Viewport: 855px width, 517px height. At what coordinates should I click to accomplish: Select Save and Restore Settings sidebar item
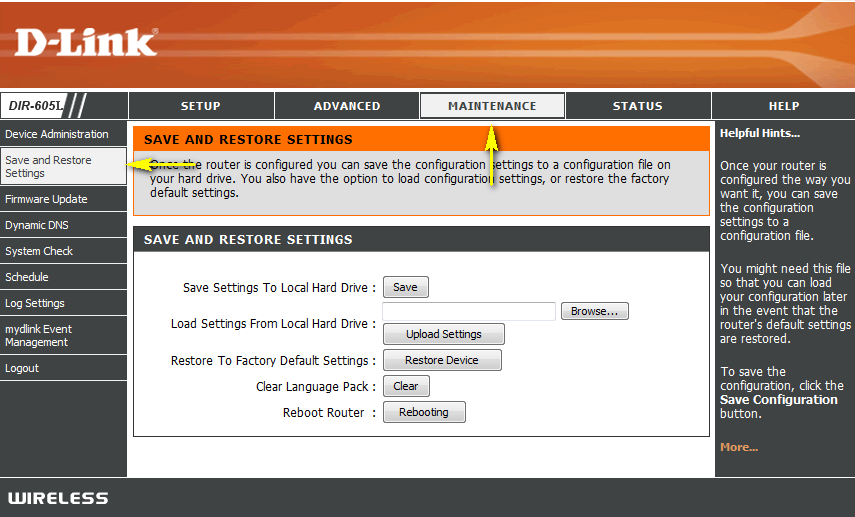(x=63, y=166)
